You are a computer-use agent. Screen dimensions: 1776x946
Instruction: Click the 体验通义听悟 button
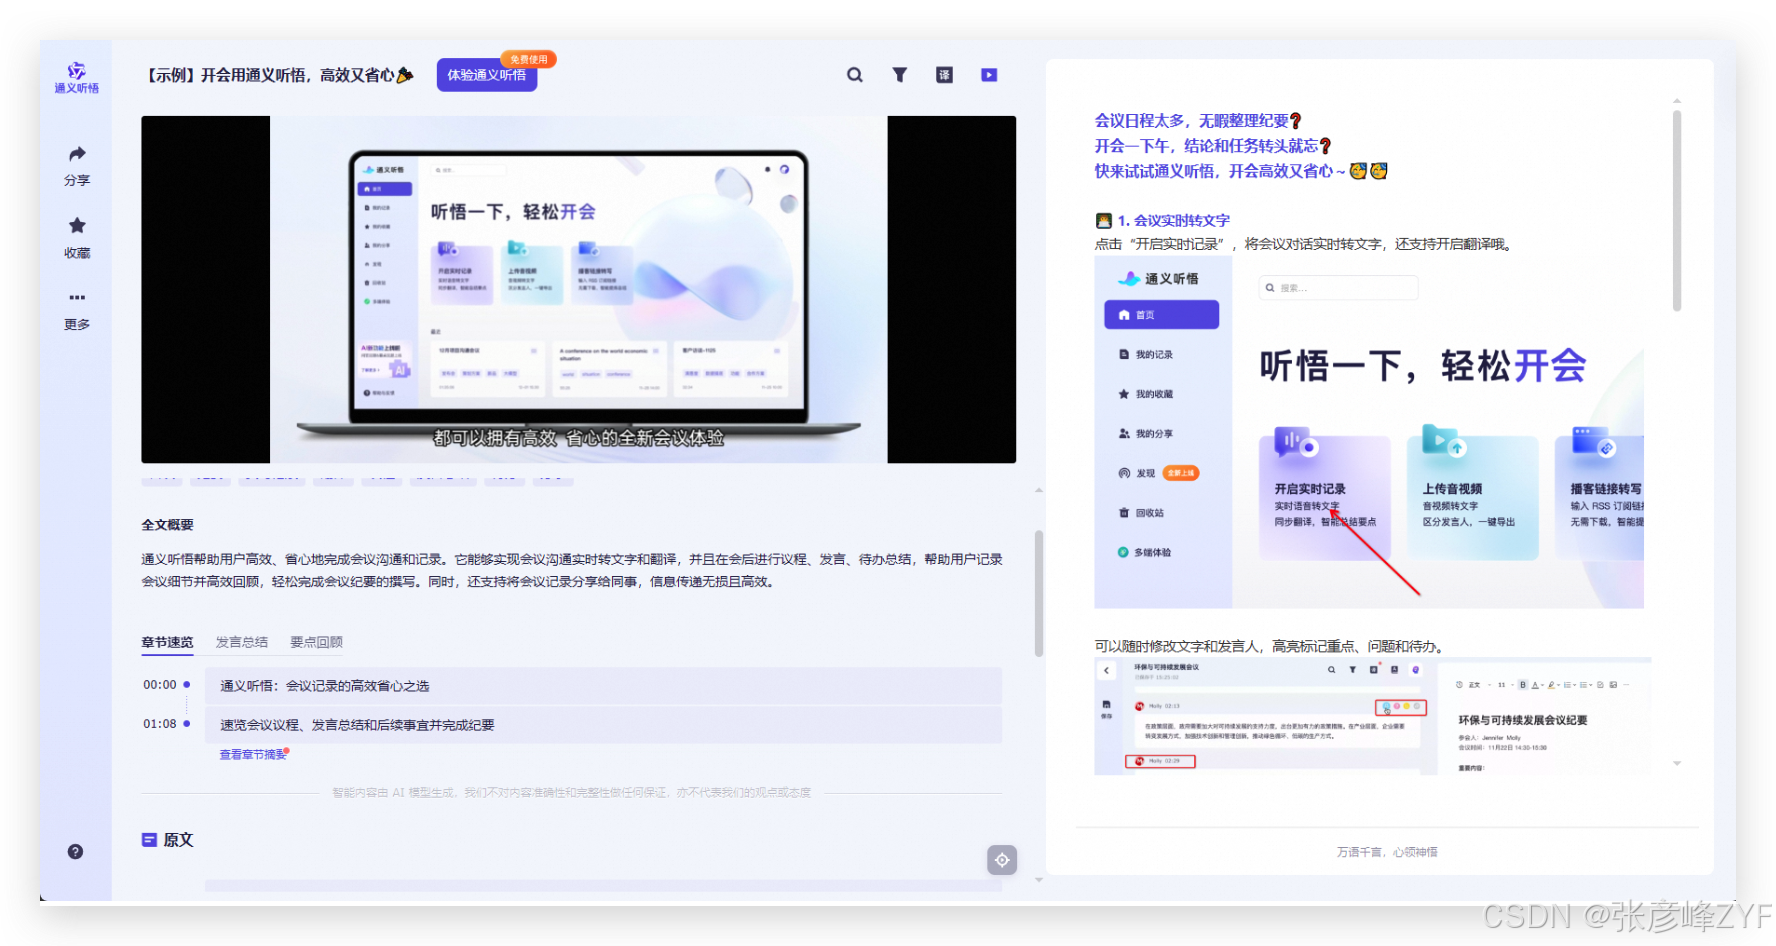[487, 75]
